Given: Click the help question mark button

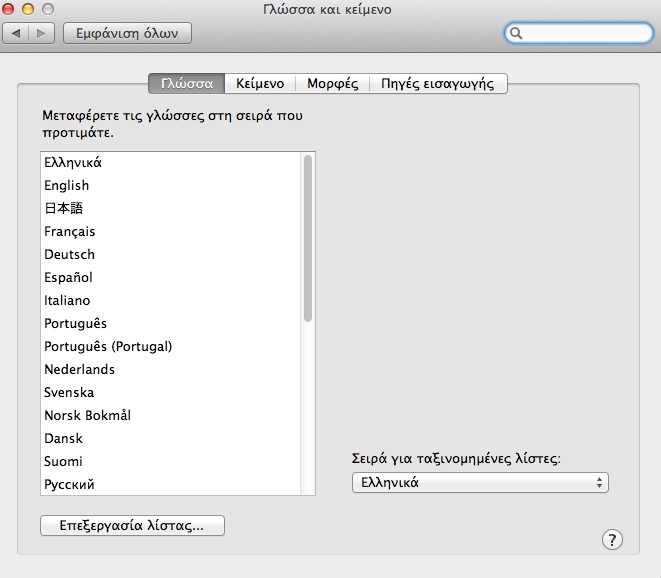Looking at the screenshot, I should [x=612, y=540].
